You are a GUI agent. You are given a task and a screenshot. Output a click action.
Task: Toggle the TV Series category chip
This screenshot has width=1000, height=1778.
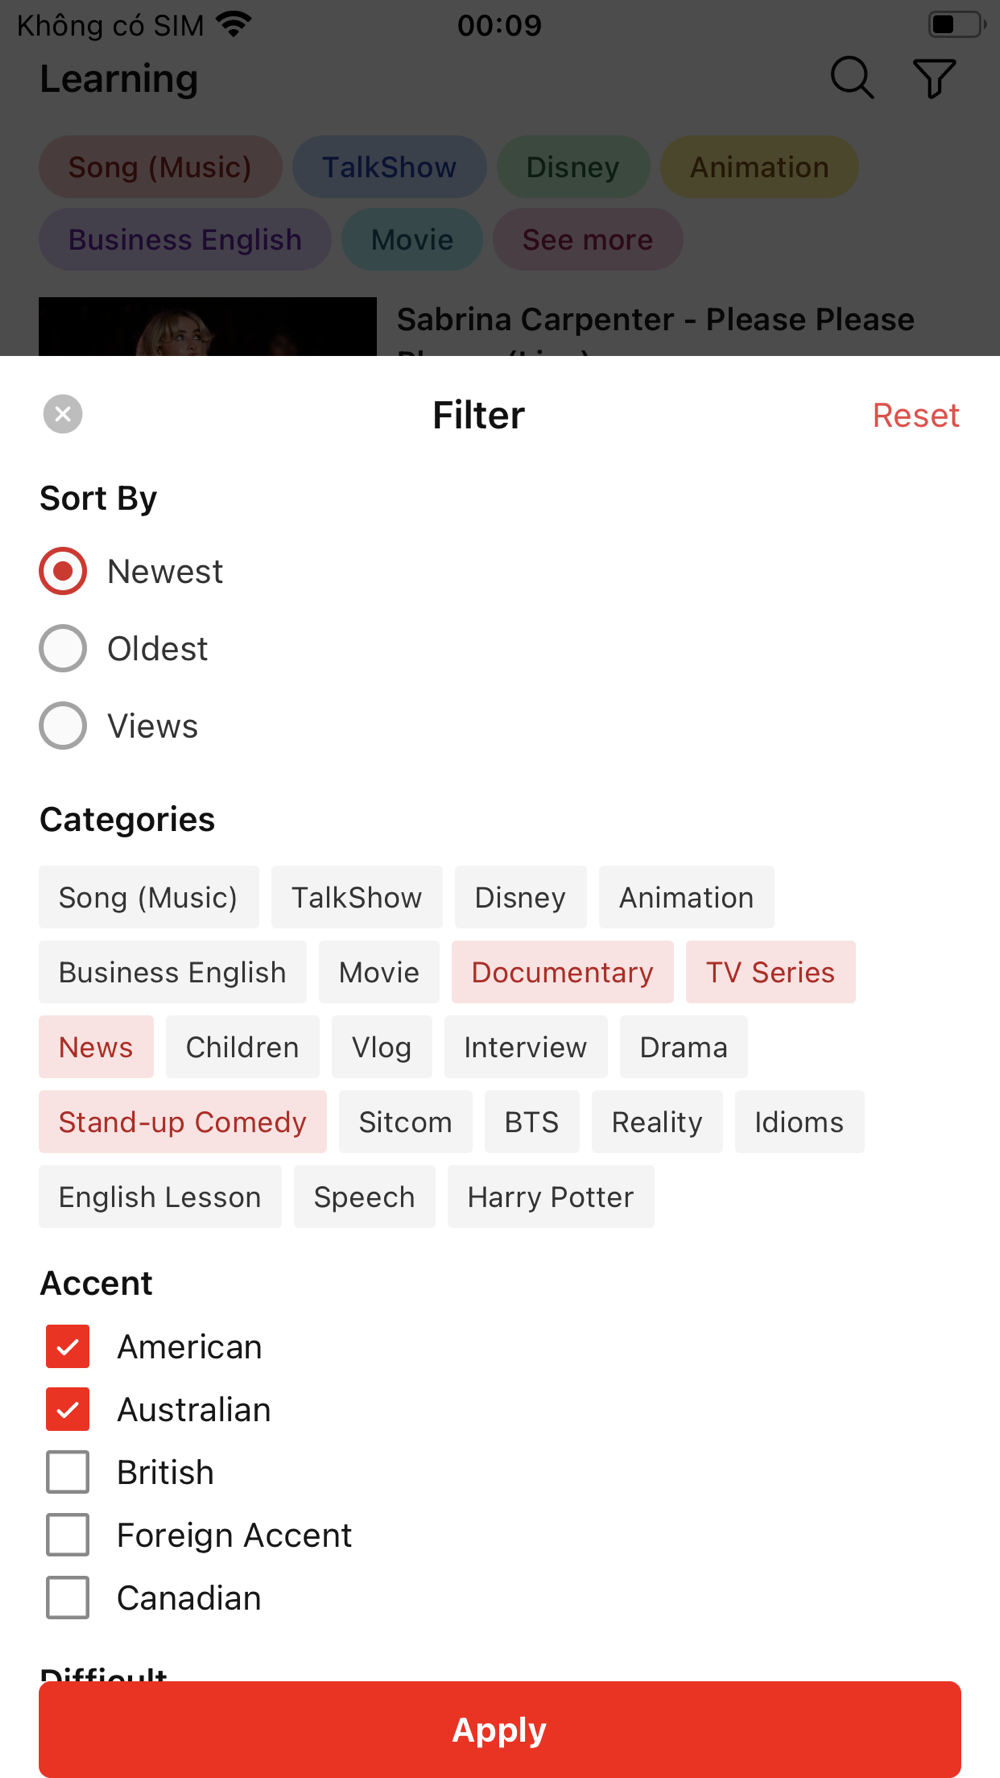[770, 972]
